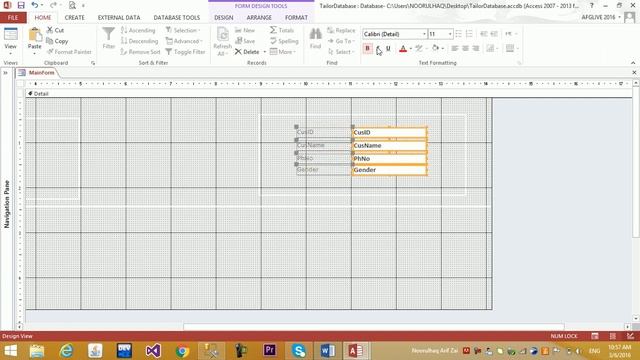Click the Detail section bar
The width and height of the screenshot is (640, 360).
point(329,93)
